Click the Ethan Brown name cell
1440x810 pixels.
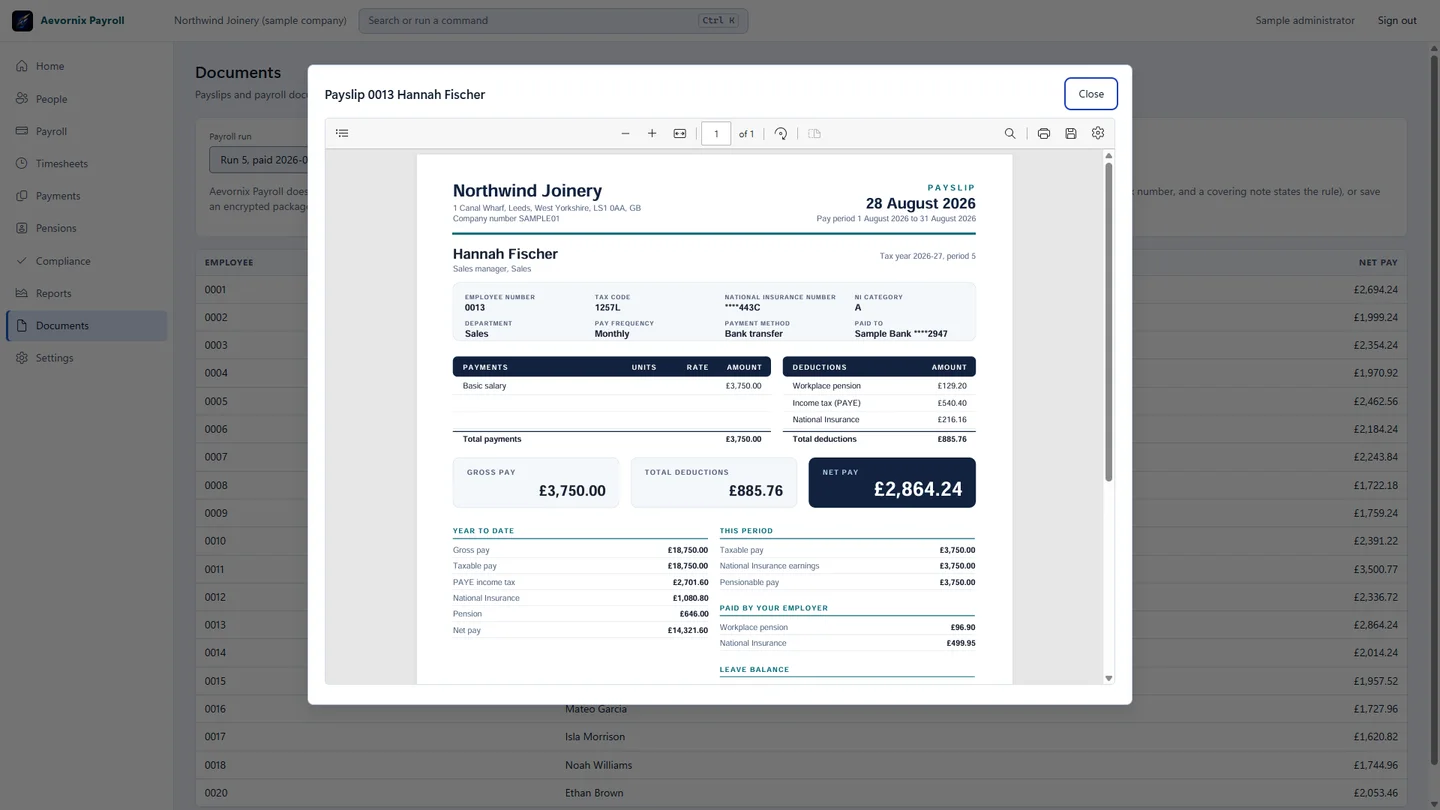point(594,793)
